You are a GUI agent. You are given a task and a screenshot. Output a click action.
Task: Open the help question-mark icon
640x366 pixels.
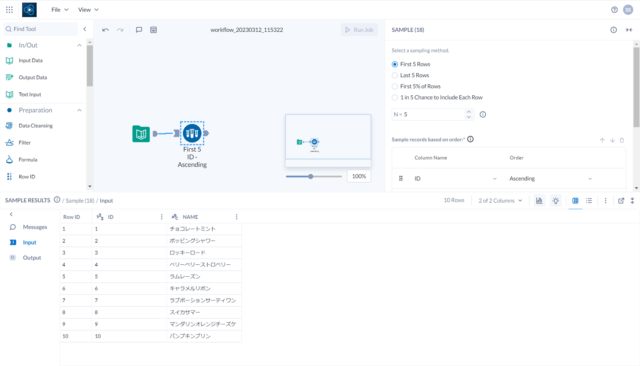coord(614,10)
